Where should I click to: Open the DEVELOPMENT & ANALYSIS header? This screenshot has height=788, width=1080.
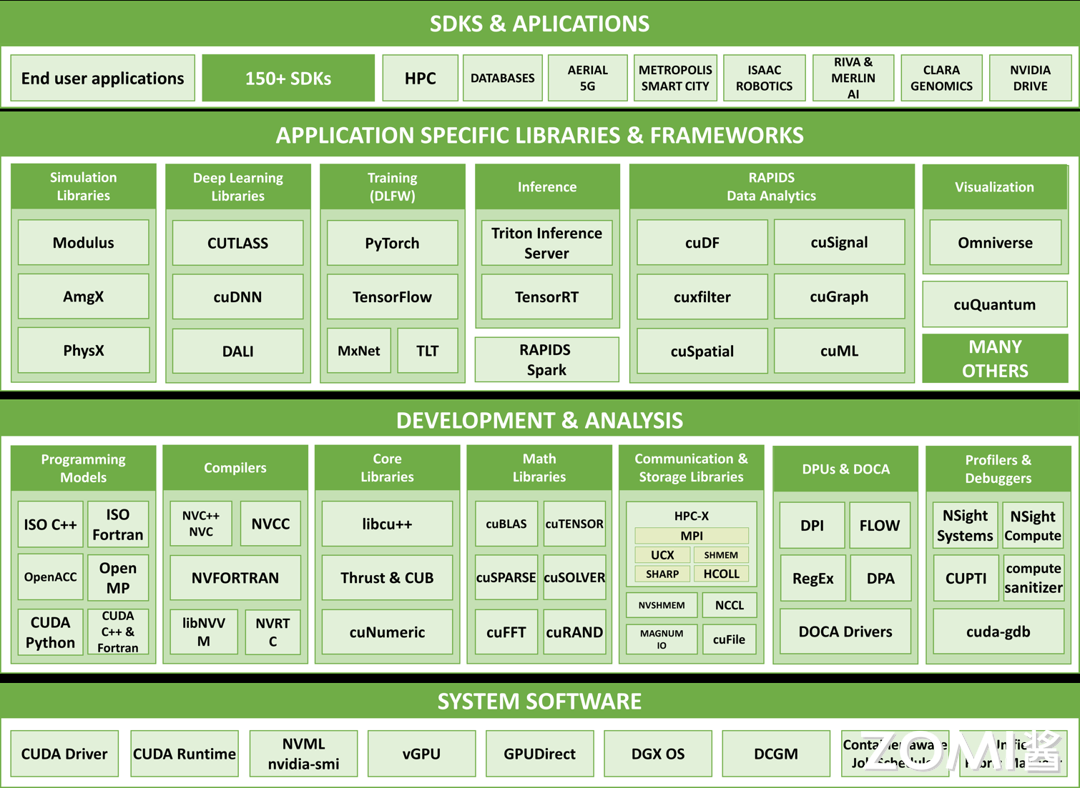coord(540,421)
